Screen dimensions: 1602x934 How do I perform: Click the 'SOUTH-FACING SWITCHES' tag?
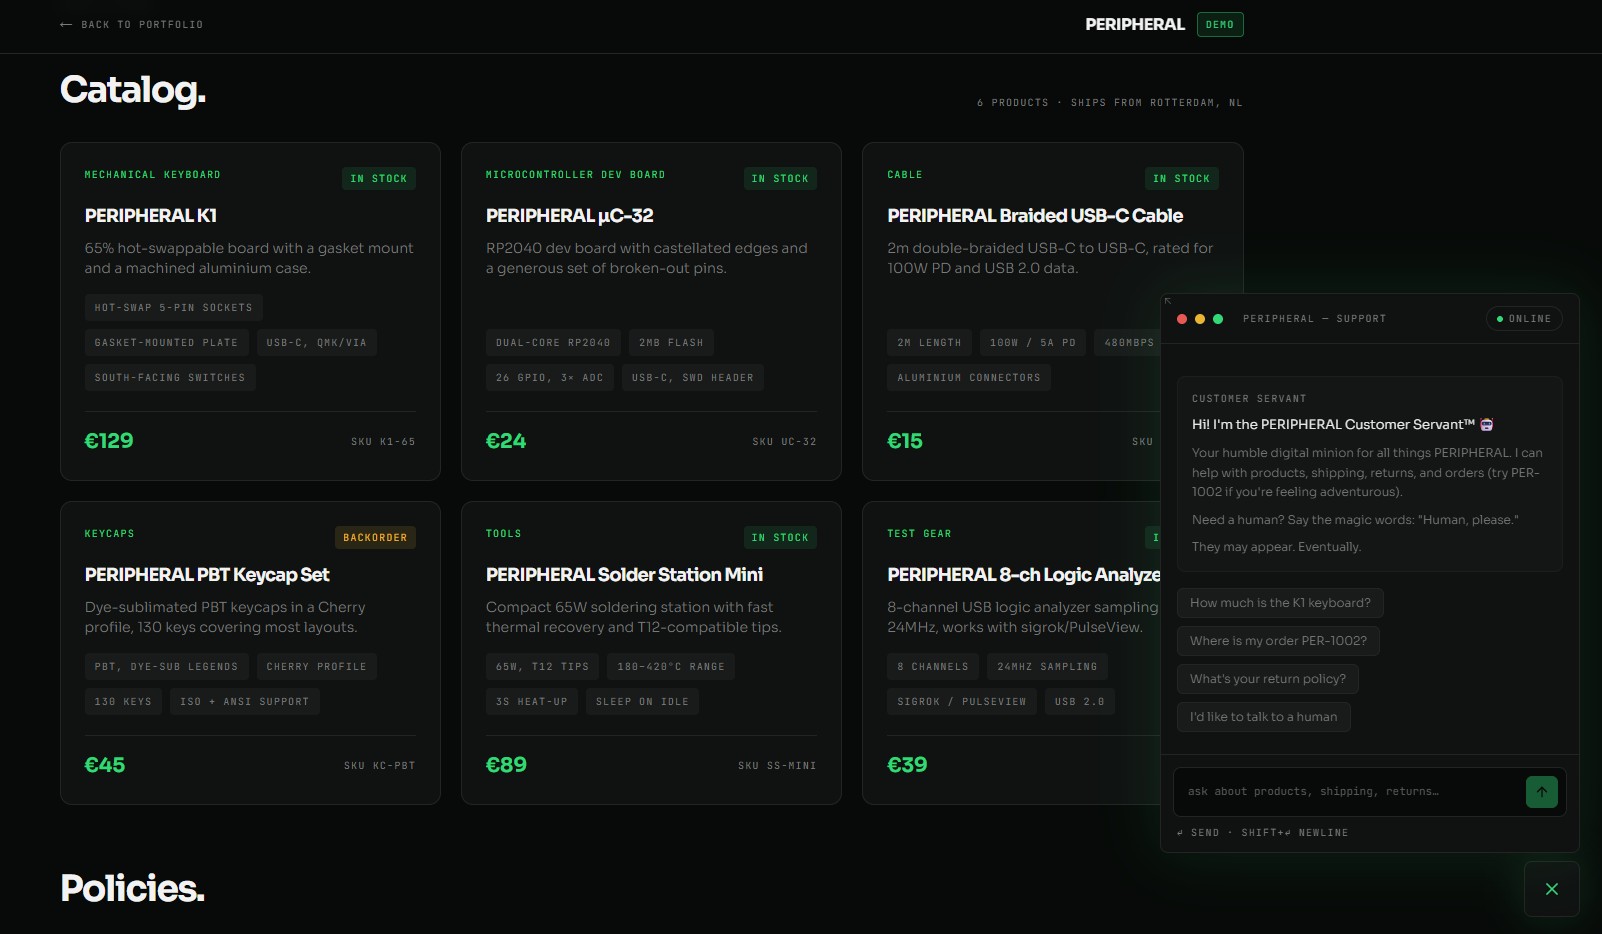coord(170,378)
